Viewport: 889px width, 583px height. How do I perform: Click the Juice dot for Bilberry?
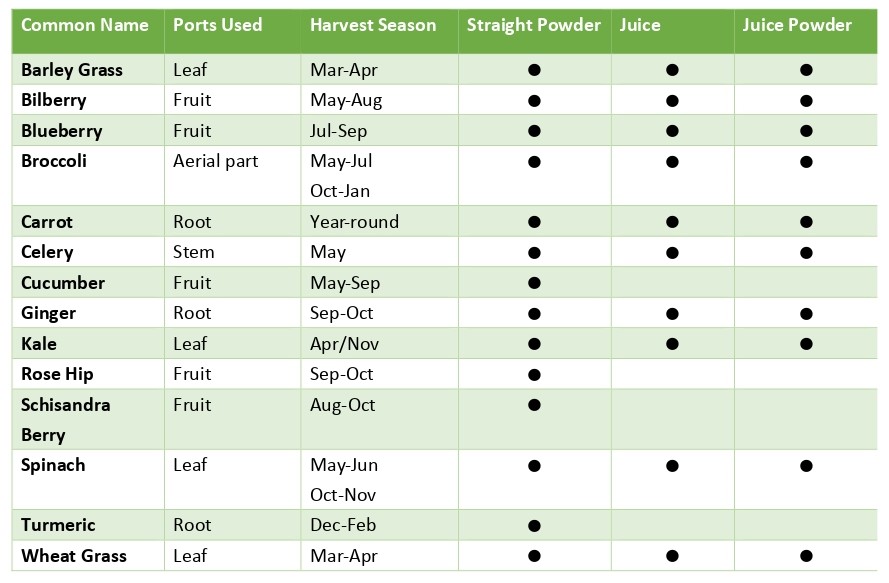point(672,101)
